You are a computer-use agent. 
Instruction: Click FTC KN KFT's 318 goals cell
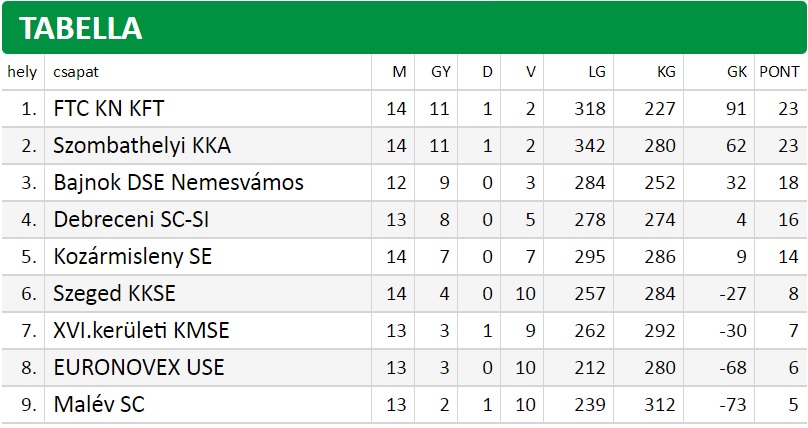(590, 109)
